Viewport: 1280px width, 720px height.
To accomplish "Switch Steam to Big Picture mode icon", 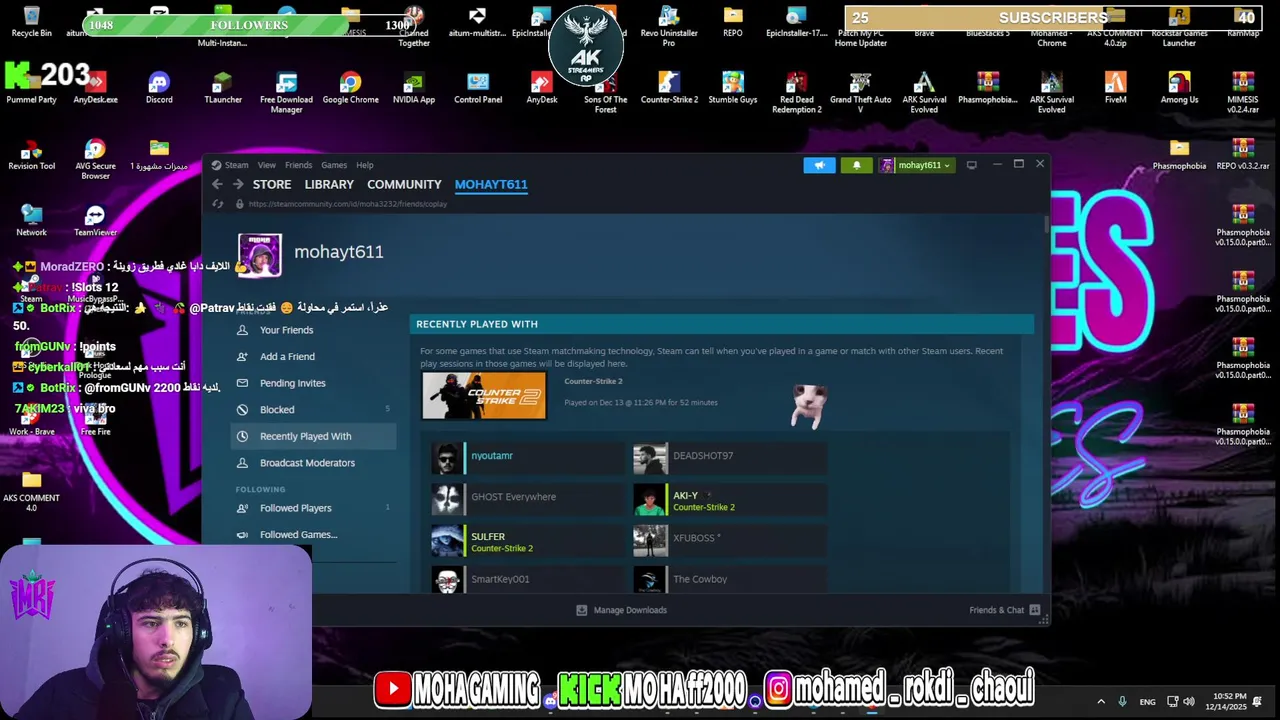I will click(x=971, y=165).
